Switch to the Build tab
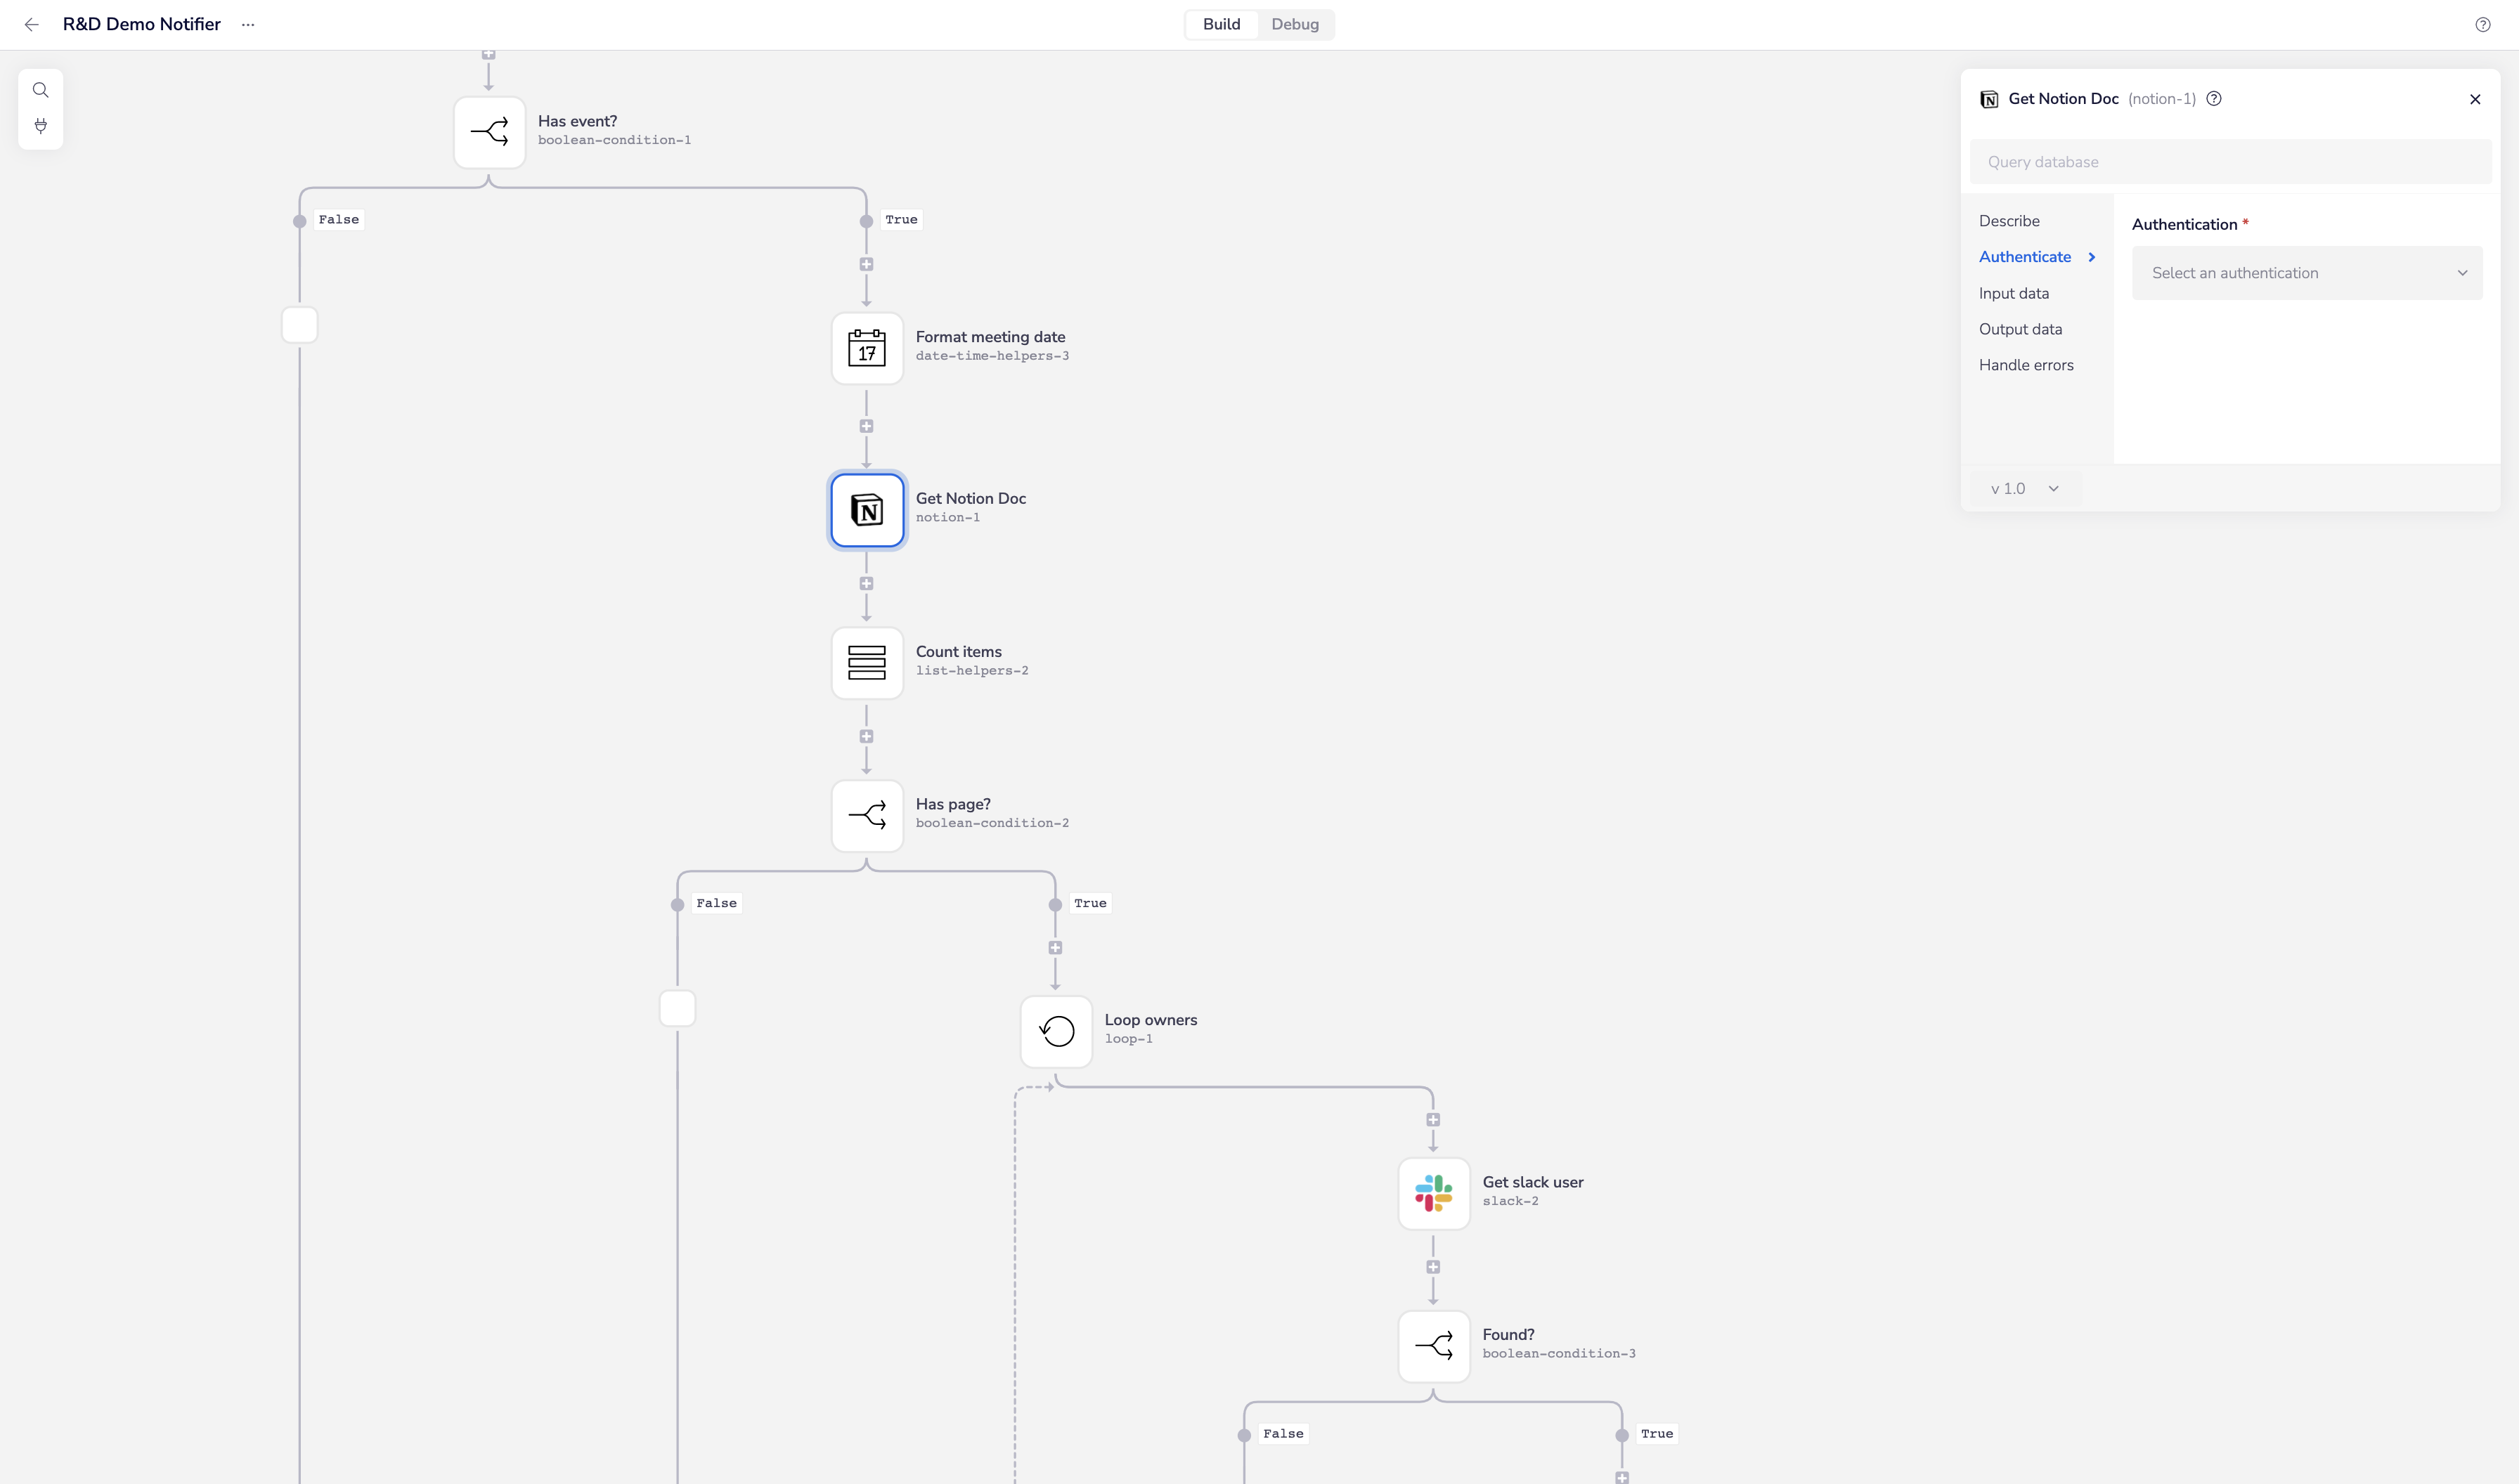This screenshot has height=1484, width=2519. coord(1221,24)
